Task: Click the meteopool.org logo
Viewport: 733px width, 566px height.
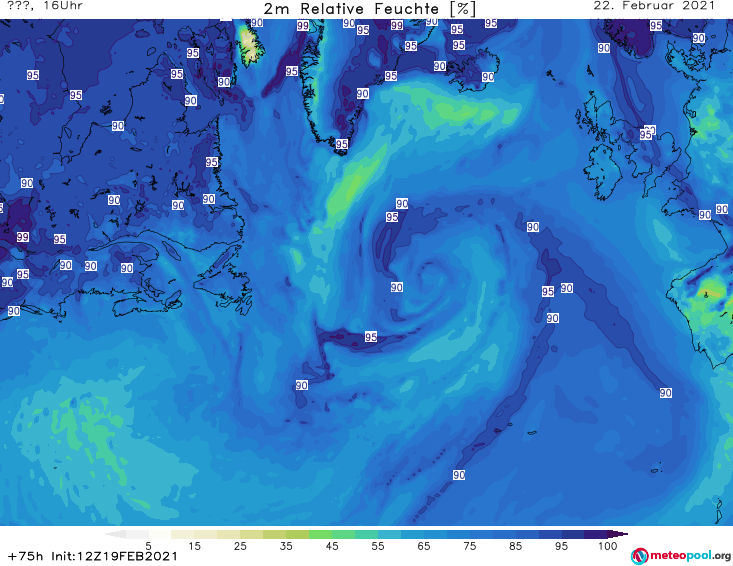Action: click(681, 556)
